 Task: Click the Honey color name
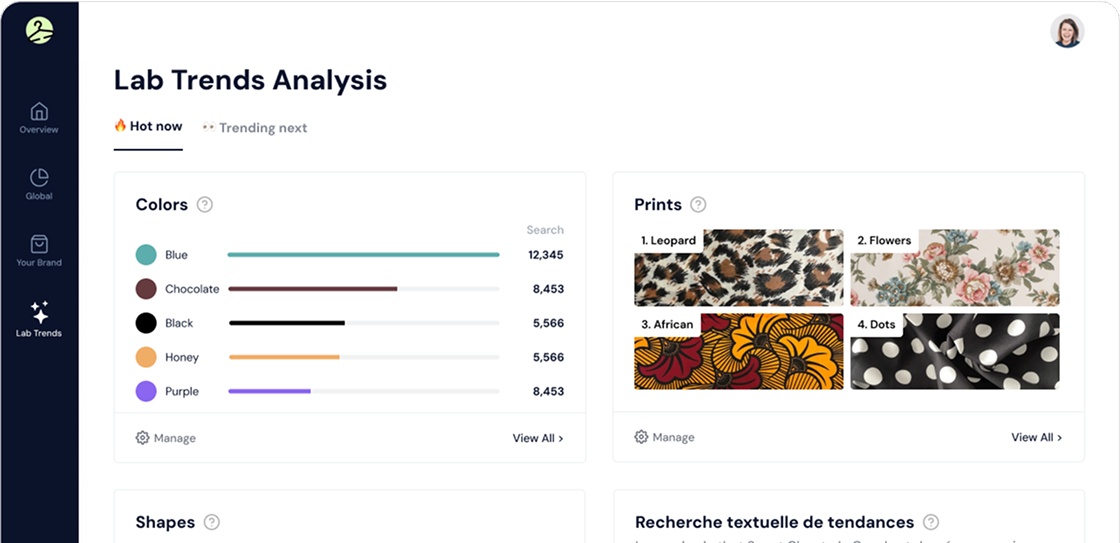pos(182,357)
